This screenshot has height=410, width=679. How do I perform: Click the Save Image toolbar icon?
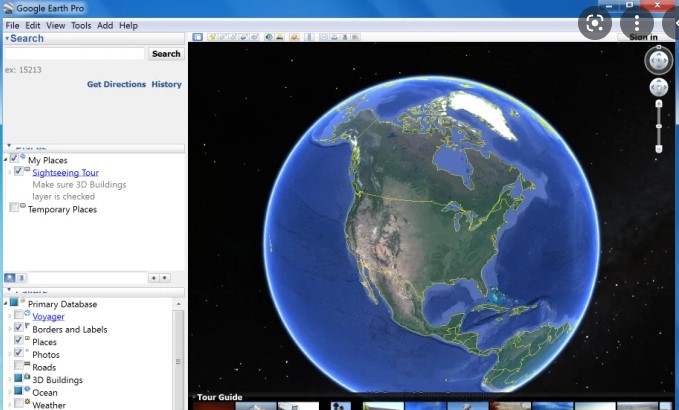pyautogui.click(x=345, y=37)
